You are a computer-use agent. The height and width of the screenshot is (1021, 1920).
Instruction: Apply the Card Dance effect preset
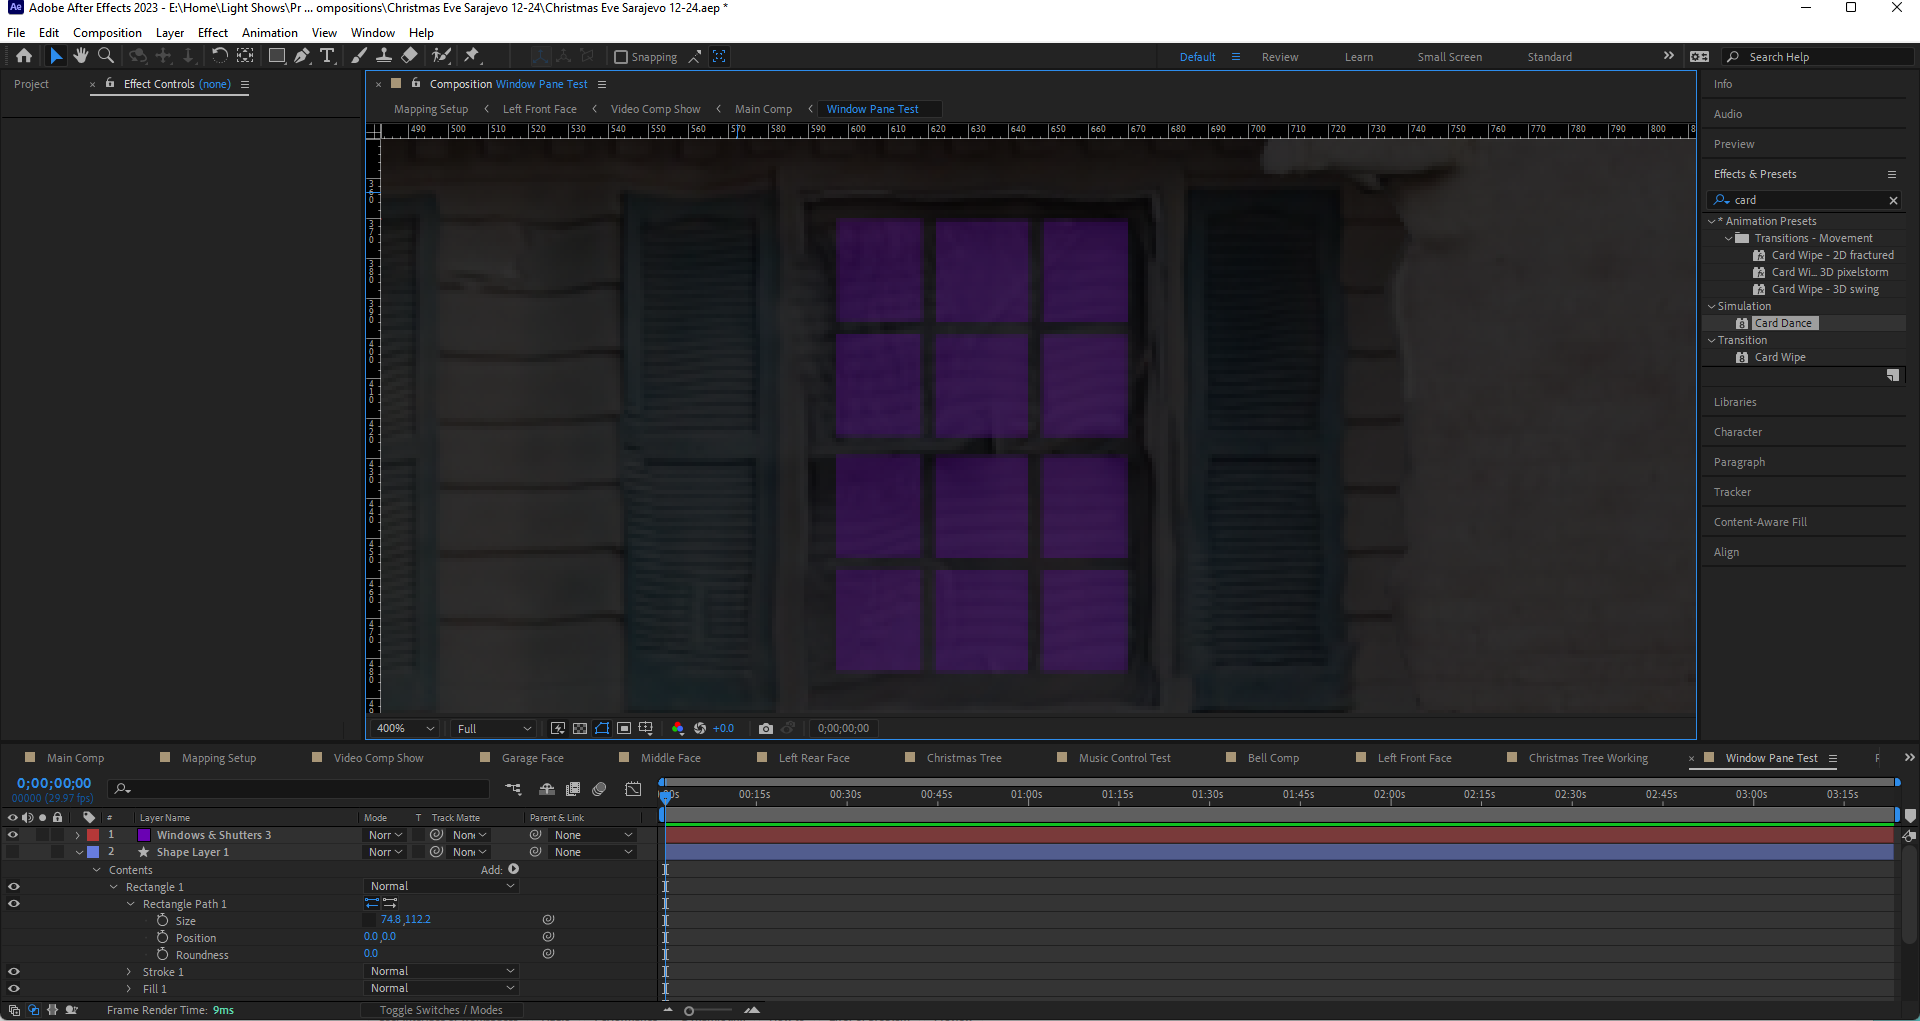click(x=1783, y=322)
